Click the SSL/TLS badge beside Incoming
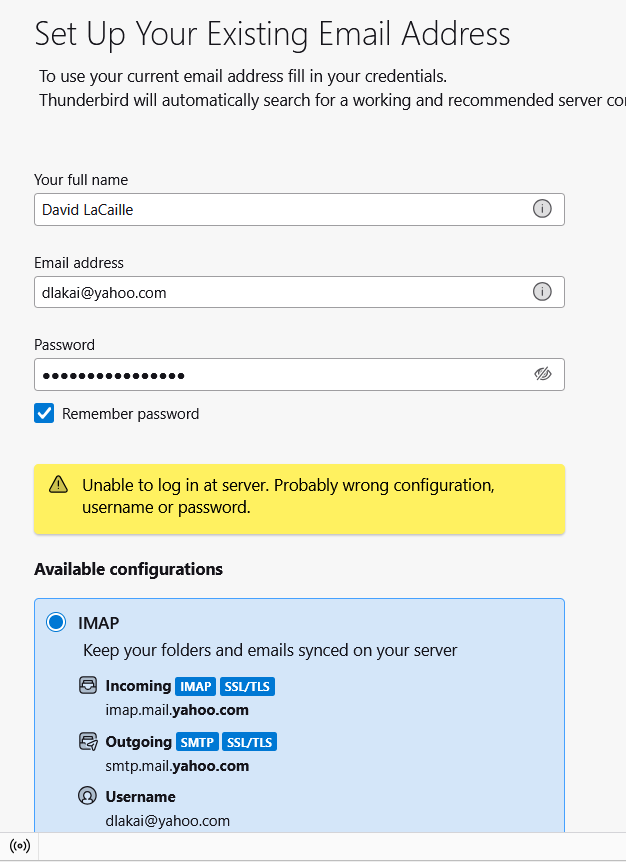The width and height of the screenshot is (626, 862). [247, 686]
